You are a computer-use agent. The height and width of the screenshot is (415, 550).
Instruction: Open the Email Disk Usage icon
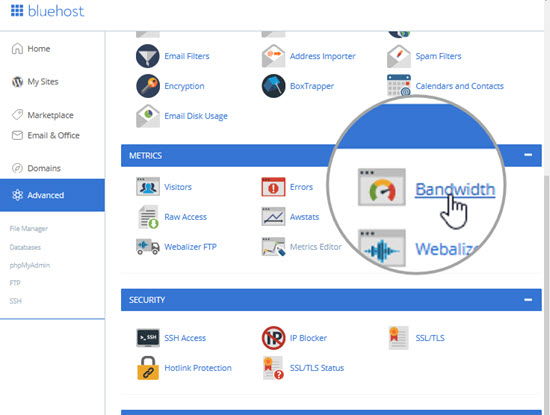click(148, 116)
